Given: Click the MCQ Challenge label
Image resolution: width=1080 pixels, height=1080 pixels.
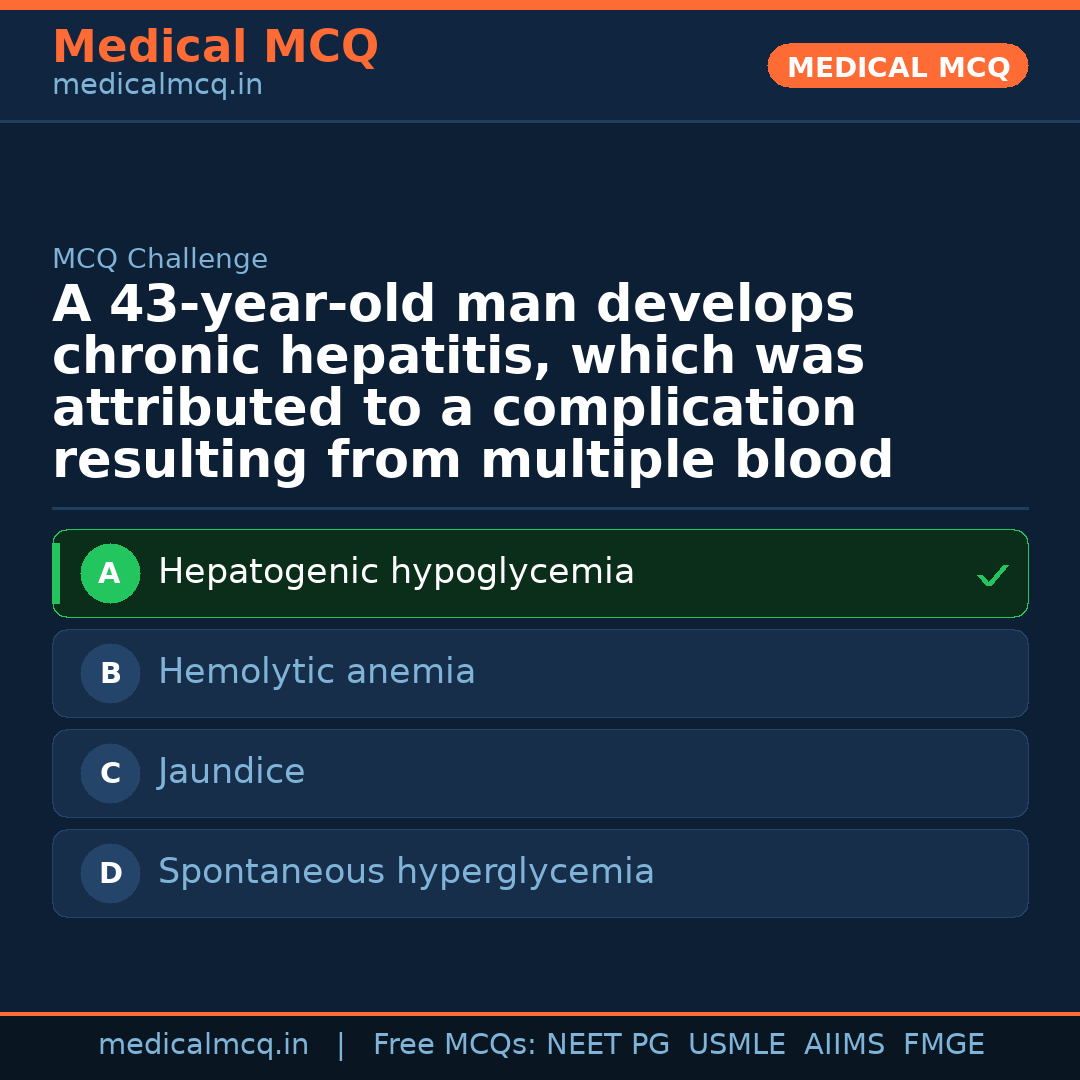Looking at the screenshot, I should [160, 260].
